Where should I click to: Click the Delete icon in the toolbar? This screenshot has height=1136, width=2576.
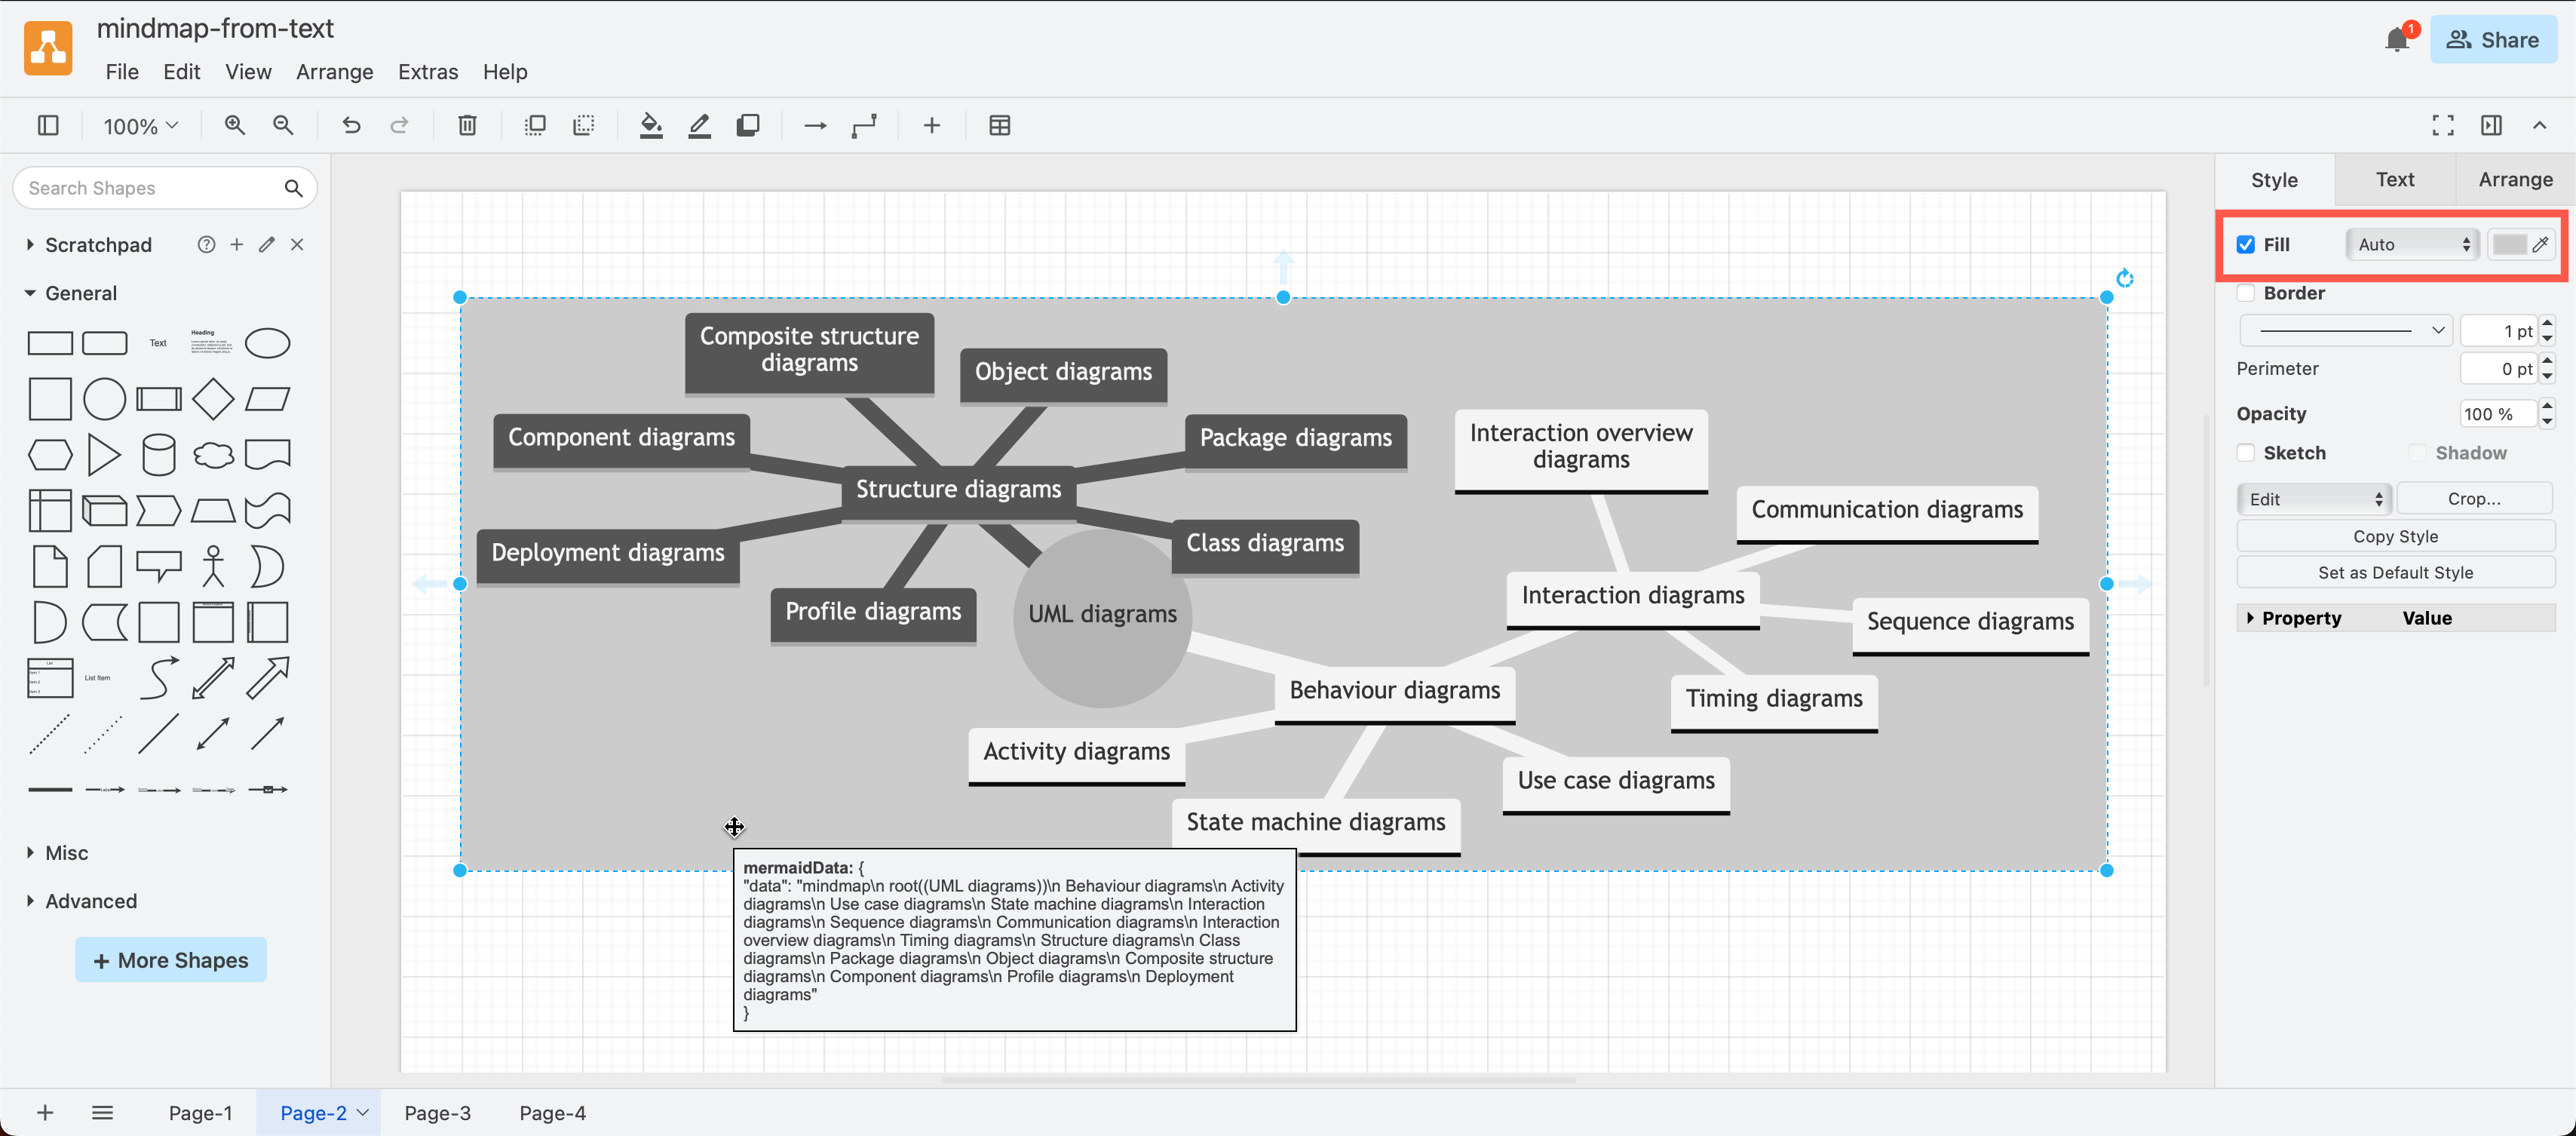coord(466,125)
